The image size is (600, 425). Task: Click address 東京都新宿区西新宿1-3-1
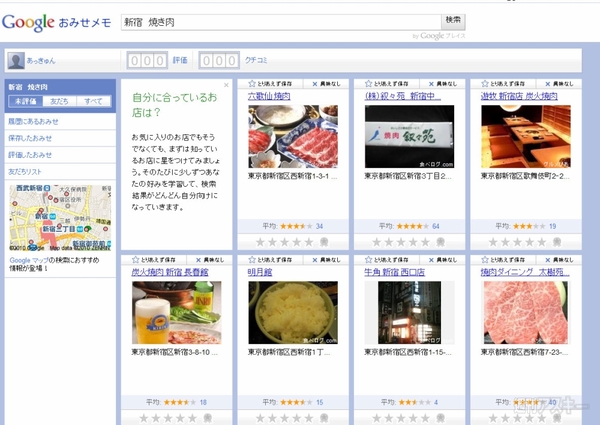click(293, 176)
